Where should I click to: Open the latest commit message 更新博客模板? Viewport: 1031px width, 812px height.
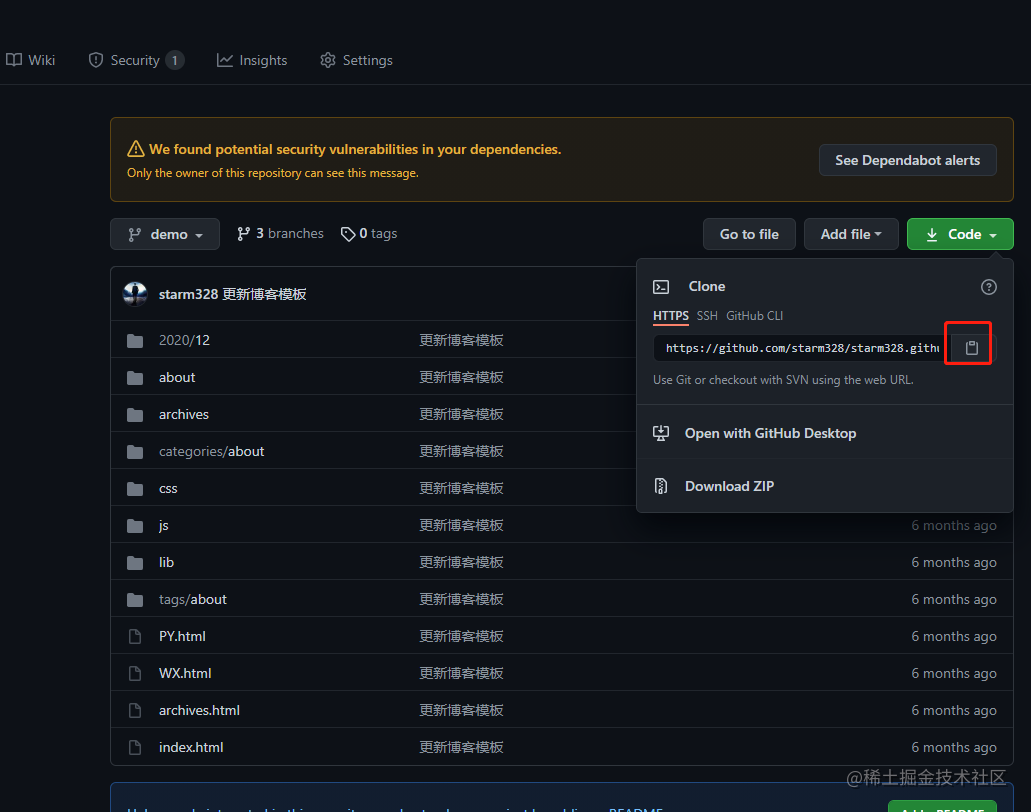[264, 294]
